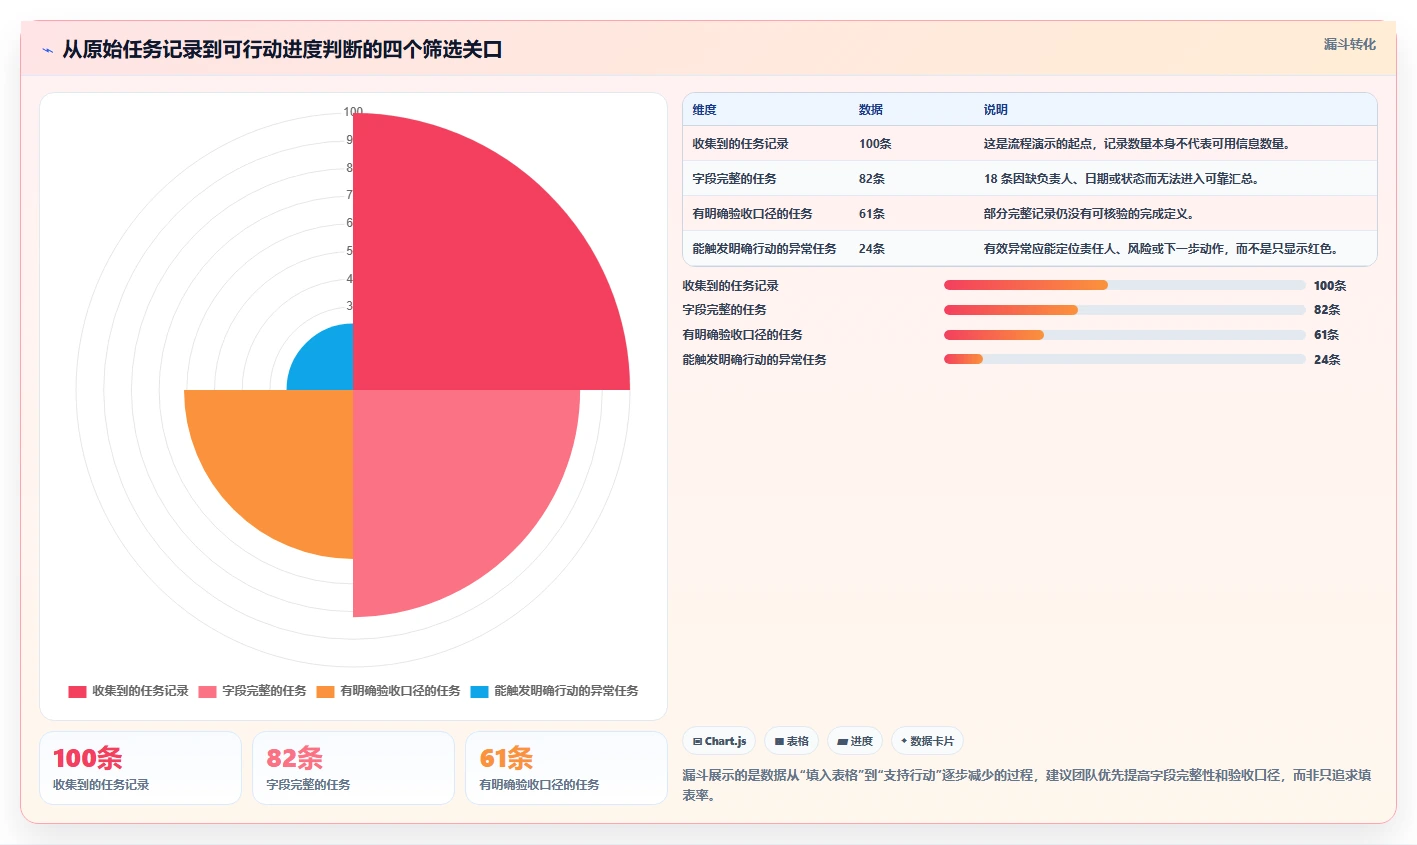Click the 61条 value in the table

(872, 214)
